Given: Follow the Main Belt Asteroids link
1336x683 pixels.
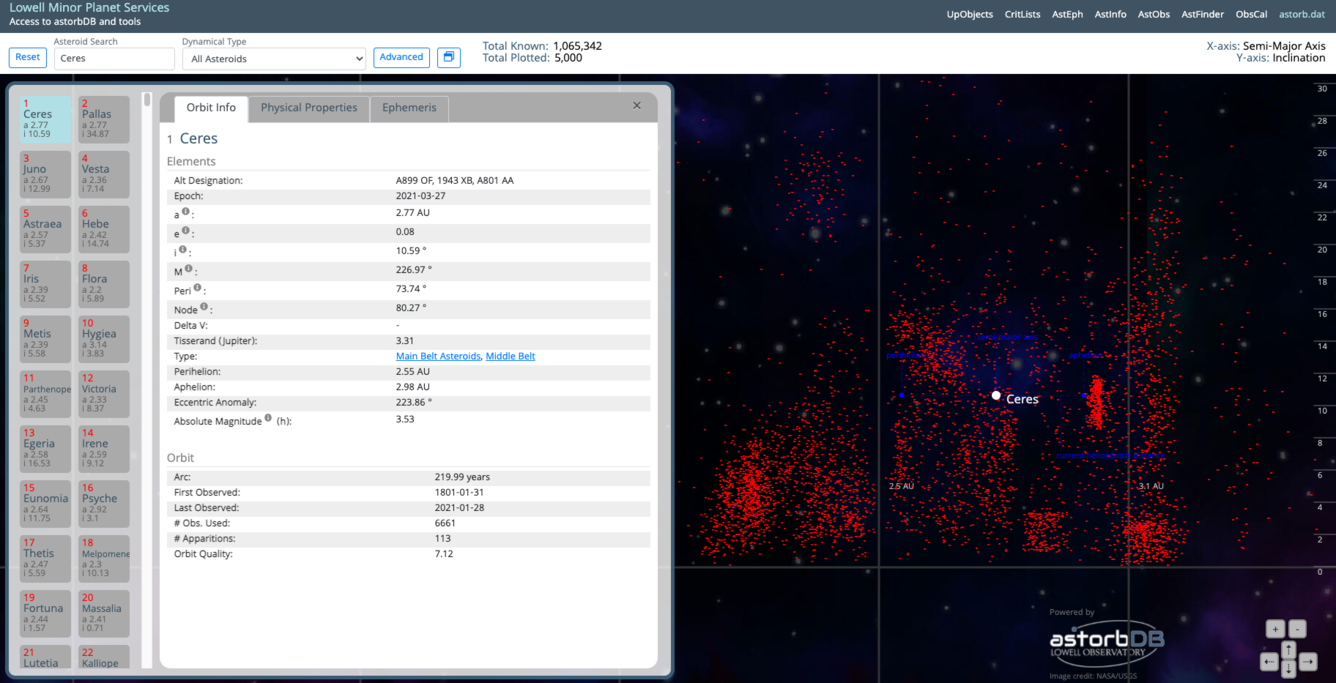Looking at the screenshot, I should click(437, 355).
